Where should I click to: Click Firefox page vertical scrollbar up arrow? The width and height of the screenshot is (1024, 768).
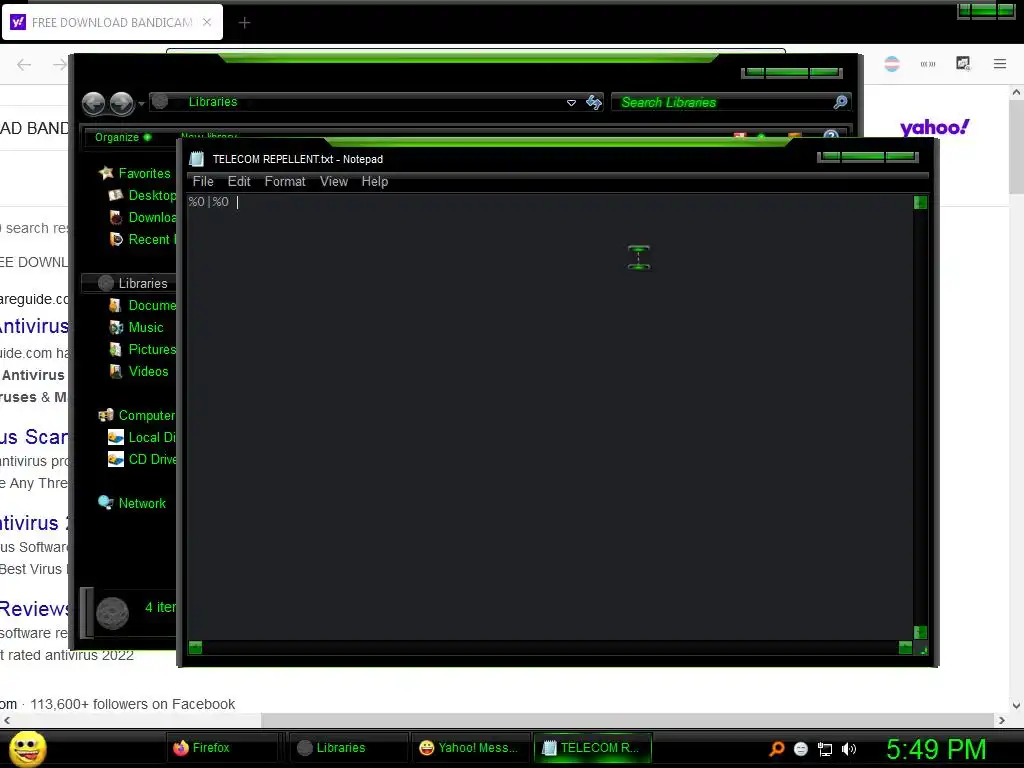pos(1016,93)
